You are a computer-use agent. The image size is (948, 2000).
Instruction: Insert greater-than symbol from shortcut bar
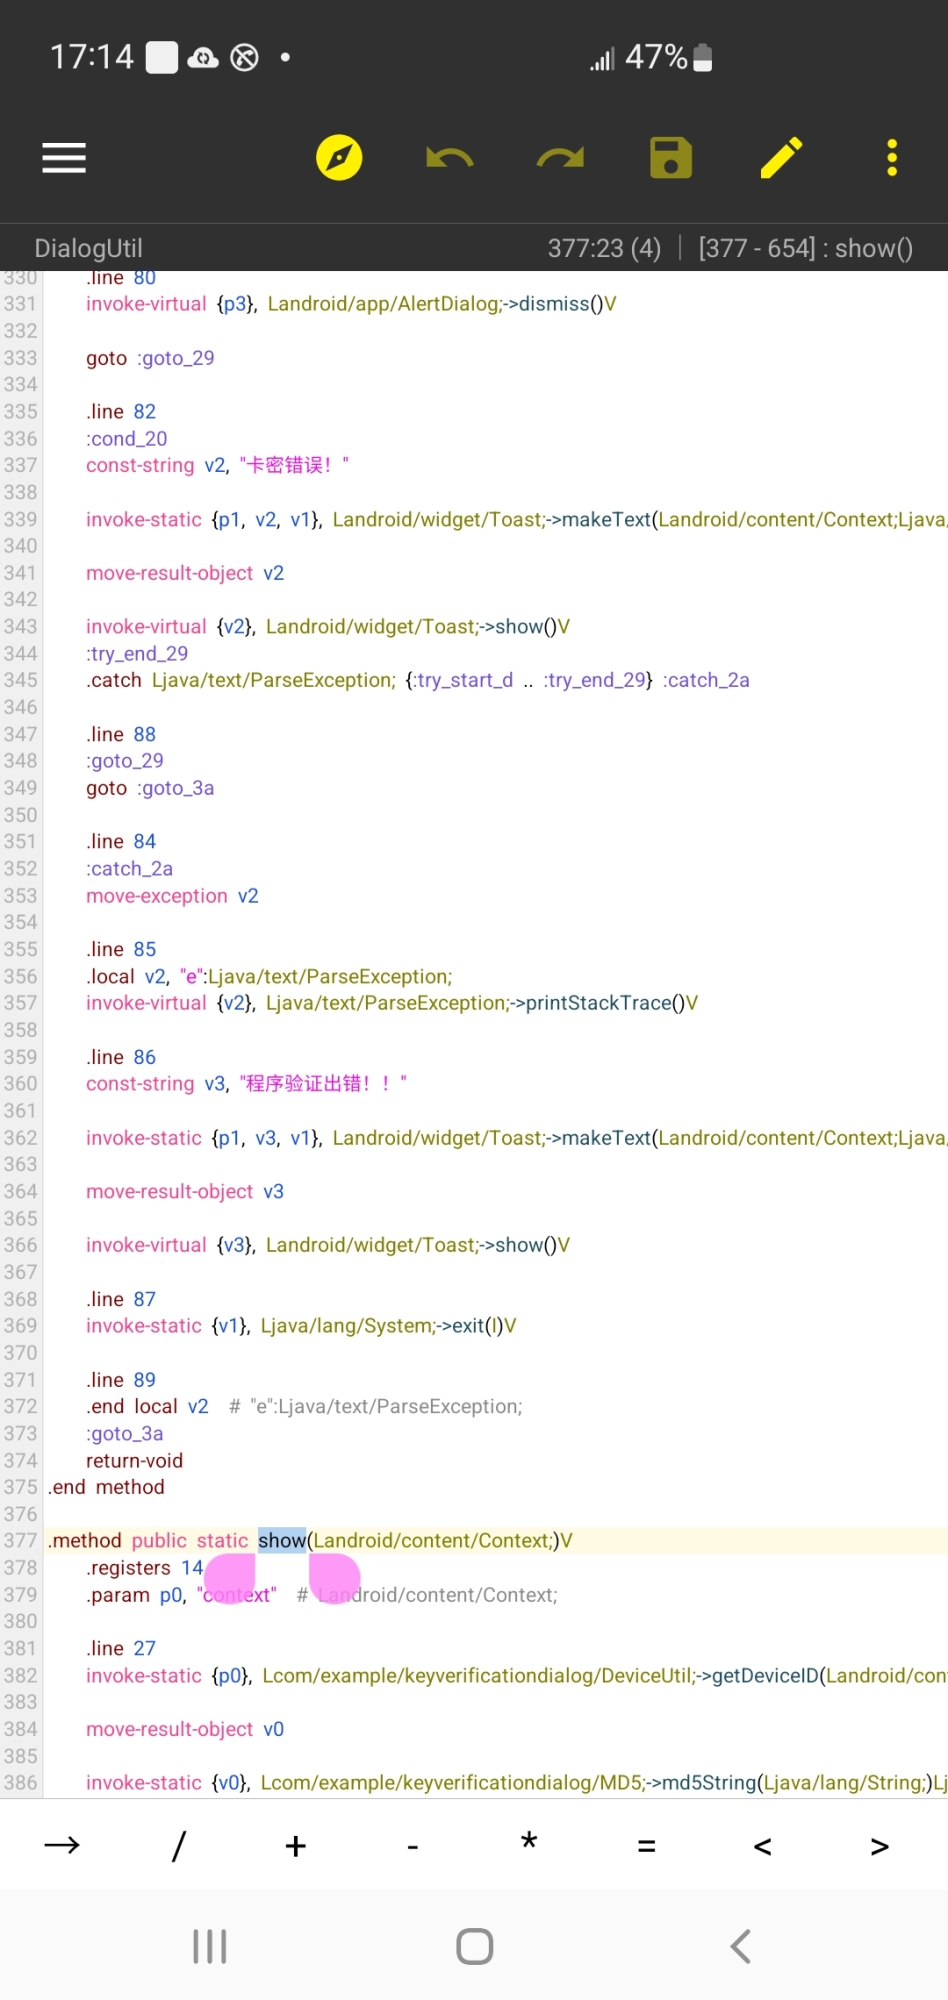tap(880, 1846)
